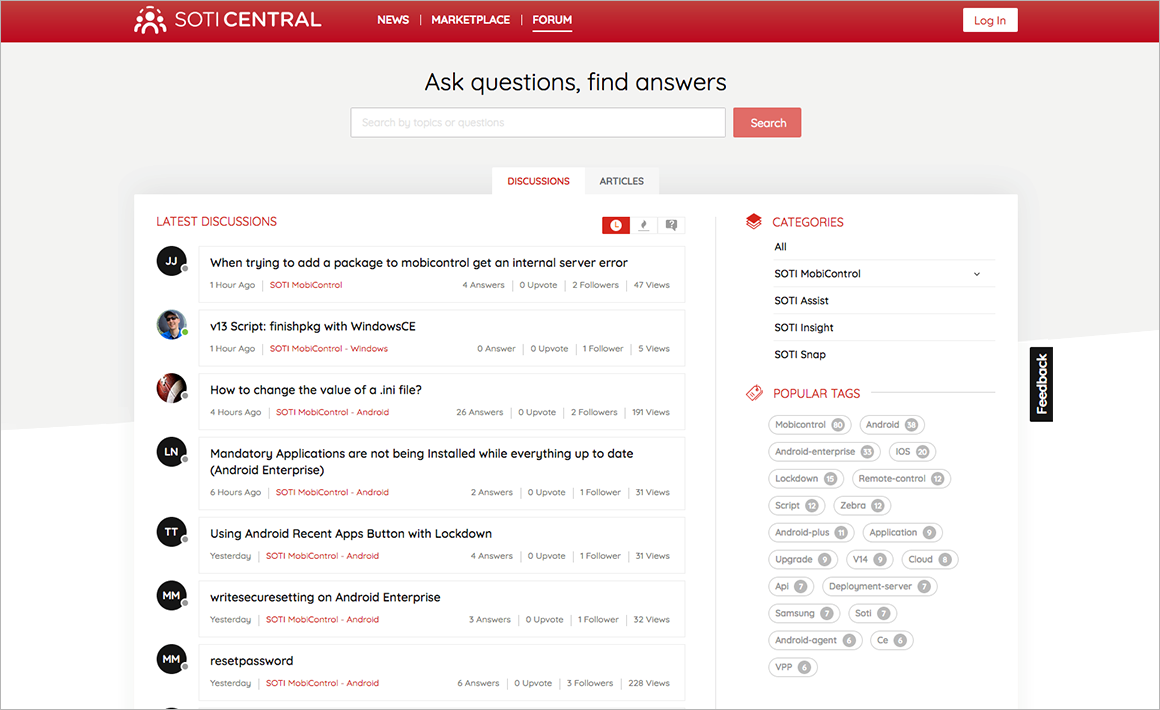The height and width of the screenshot is (710, 1160).
Task: Open the MM avatar beside resetpassword post
Action: point(172,659)
